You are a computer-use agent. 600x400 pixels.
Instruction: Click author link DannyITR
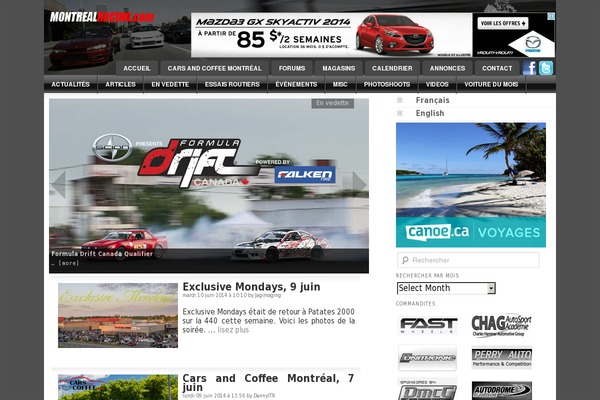(x=264, y=395)
